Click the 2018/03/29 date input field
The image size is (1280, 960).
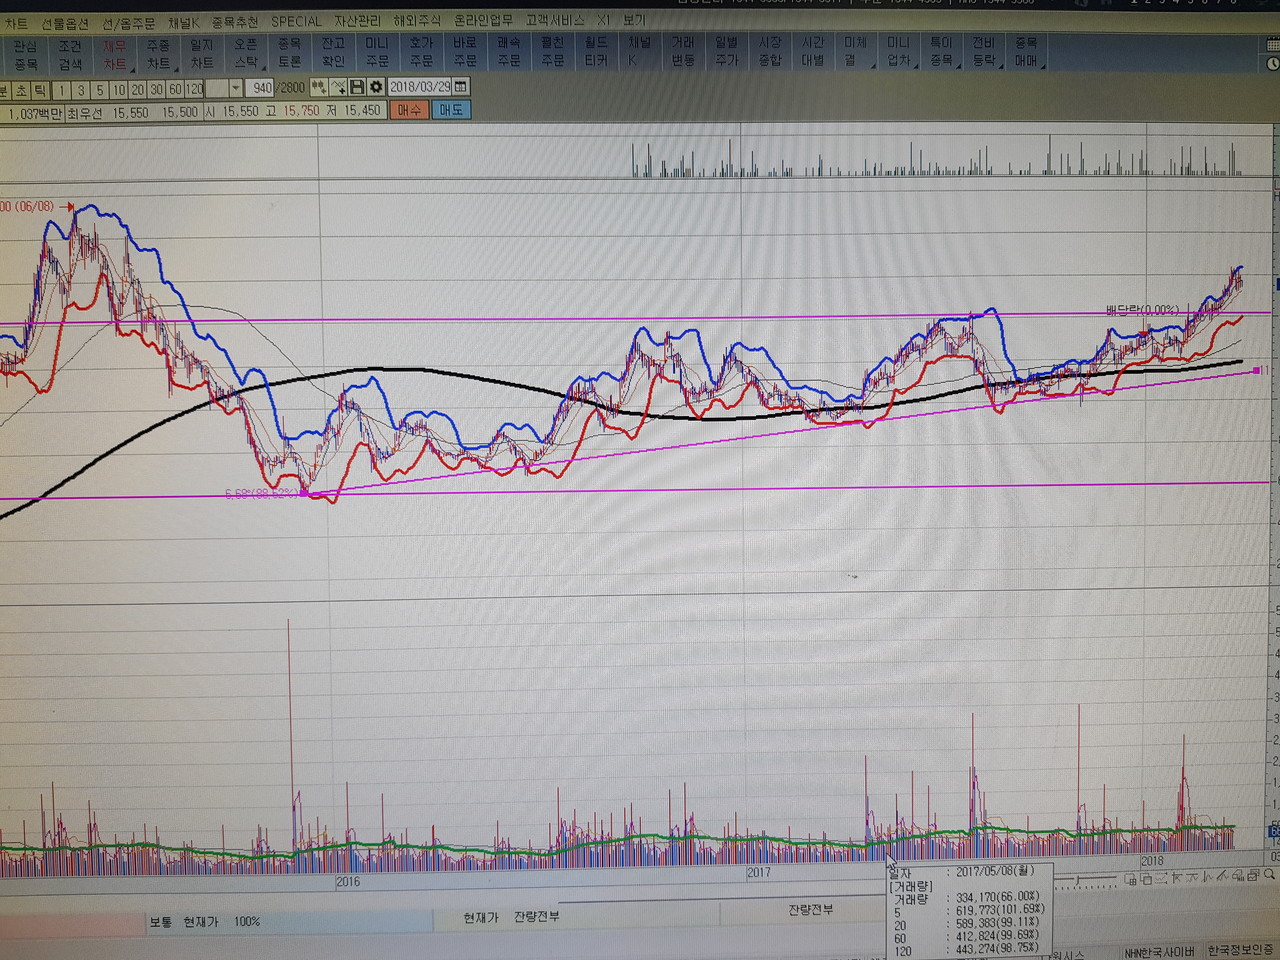point(420,88)
